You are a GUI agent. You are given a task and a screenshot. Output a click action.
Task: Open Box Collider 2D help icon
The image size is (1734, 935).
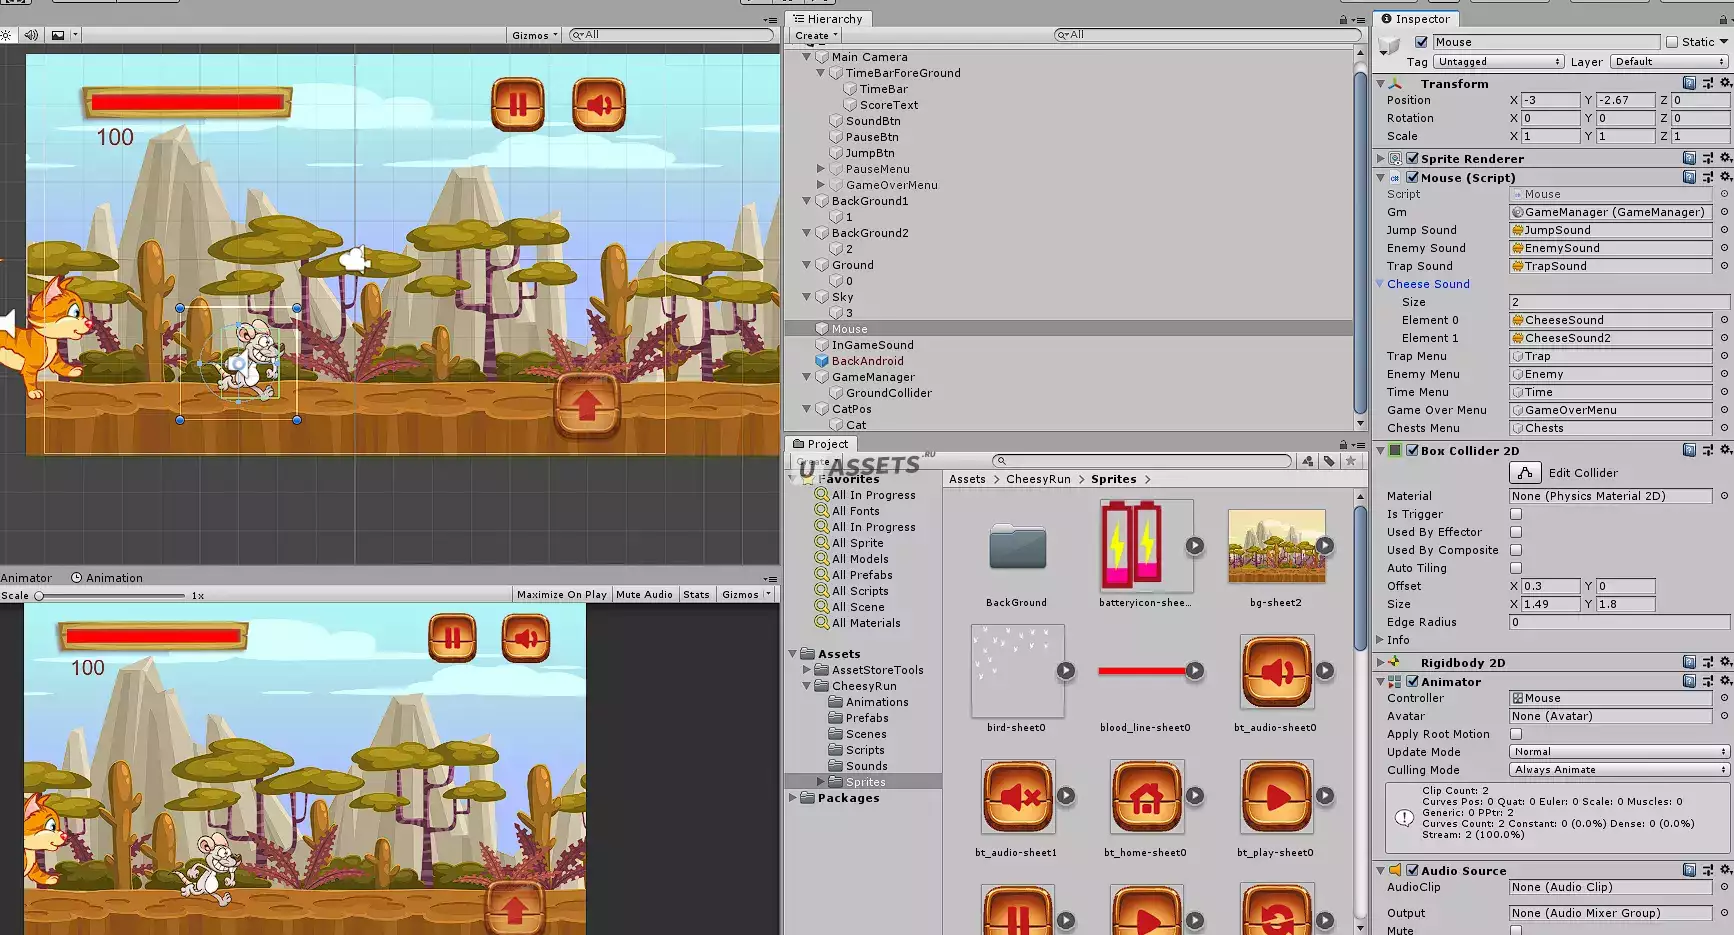(x=1689, y=451)
